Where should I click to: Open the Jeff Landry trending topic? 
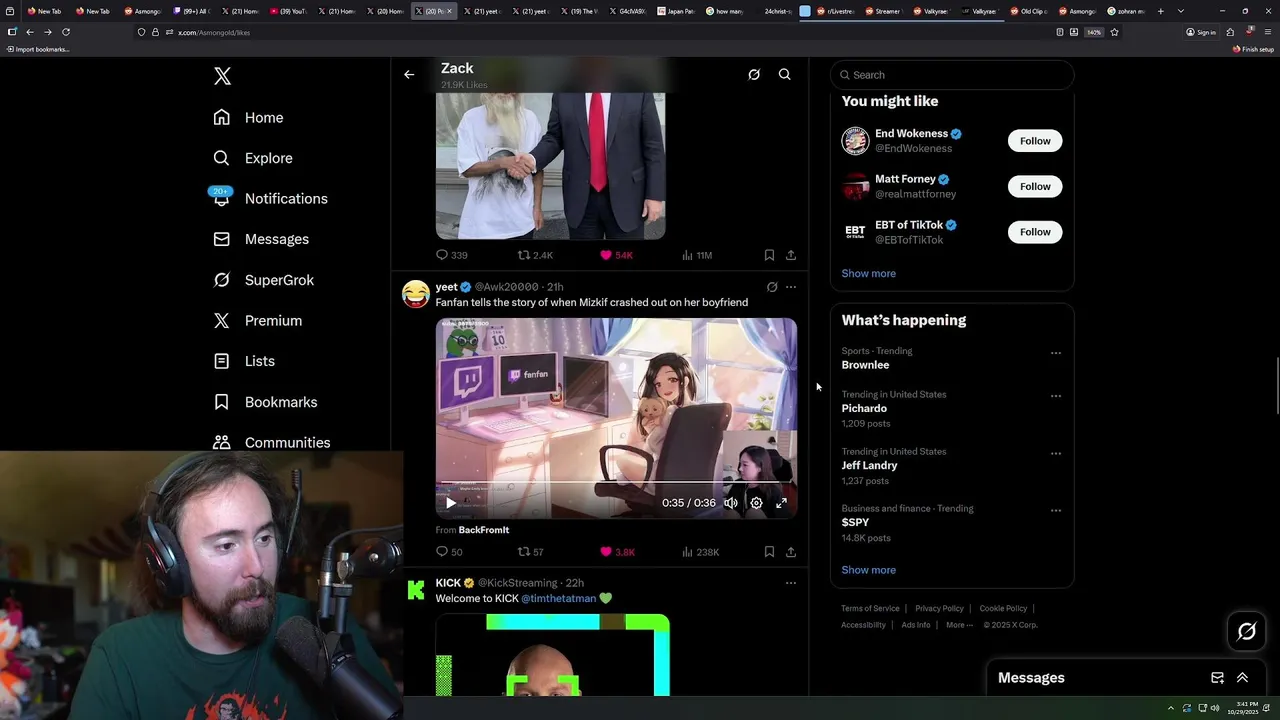tap(869, 465)
